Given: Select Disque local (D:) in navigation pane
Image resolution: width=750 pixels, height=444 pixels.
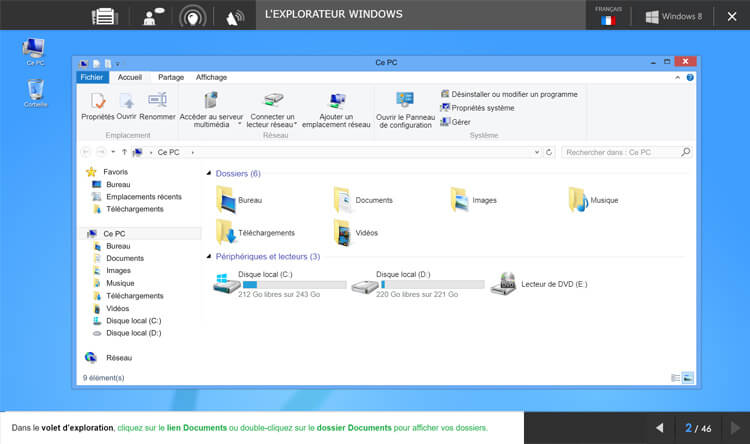Looking at the screenshot, I should pos(133,333).
